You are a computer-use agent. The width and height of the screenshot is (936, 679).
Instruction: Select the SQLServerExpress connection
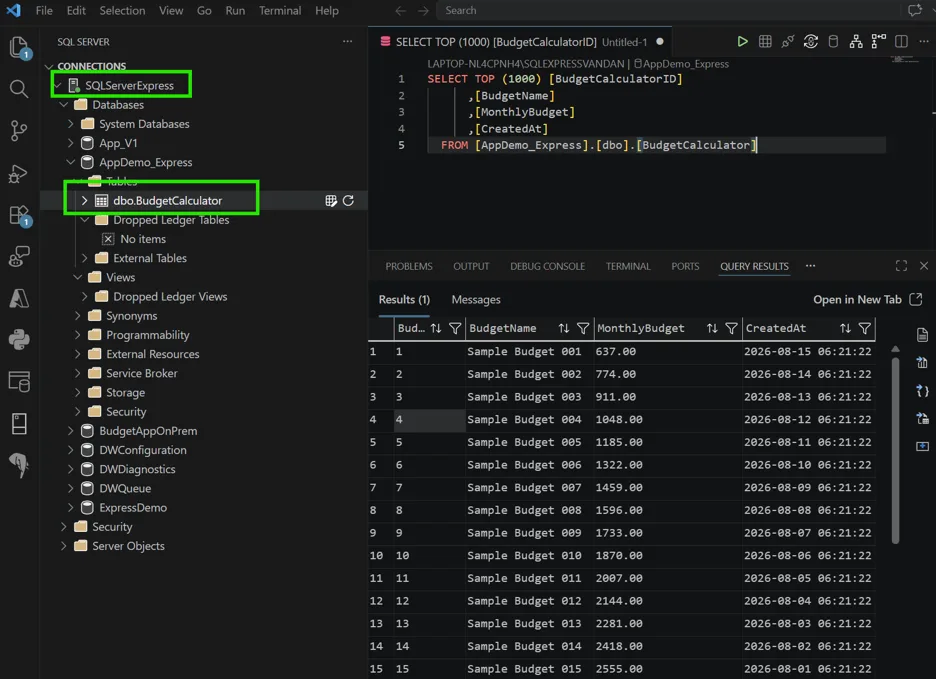tap(130, 85)
